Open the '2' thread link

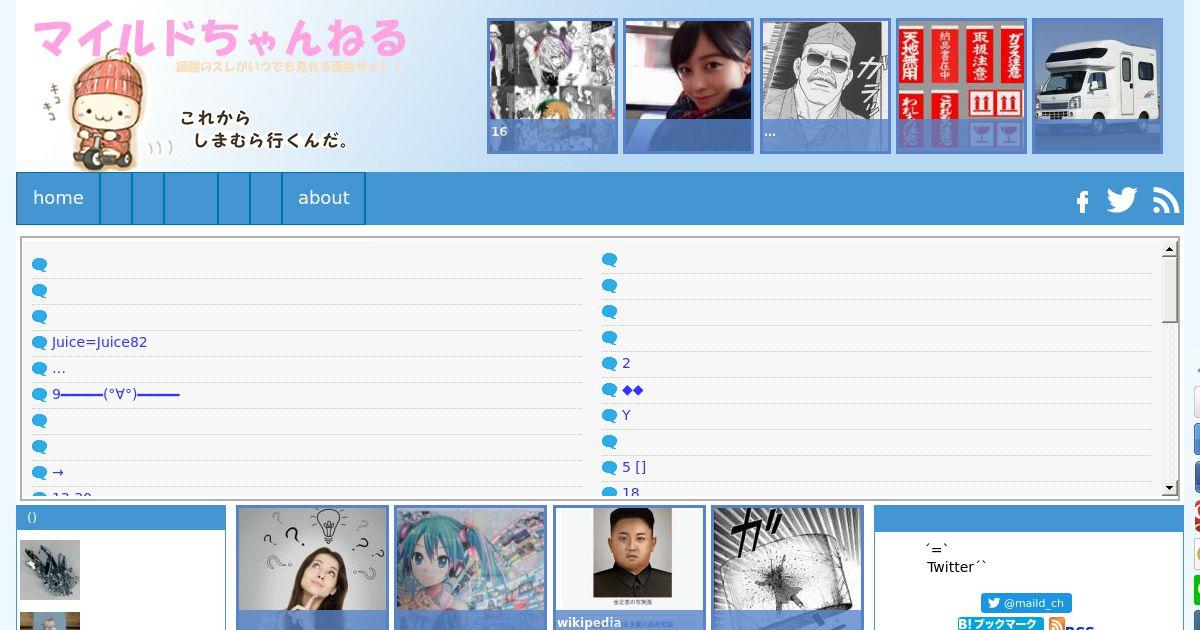tap(626, 363)
